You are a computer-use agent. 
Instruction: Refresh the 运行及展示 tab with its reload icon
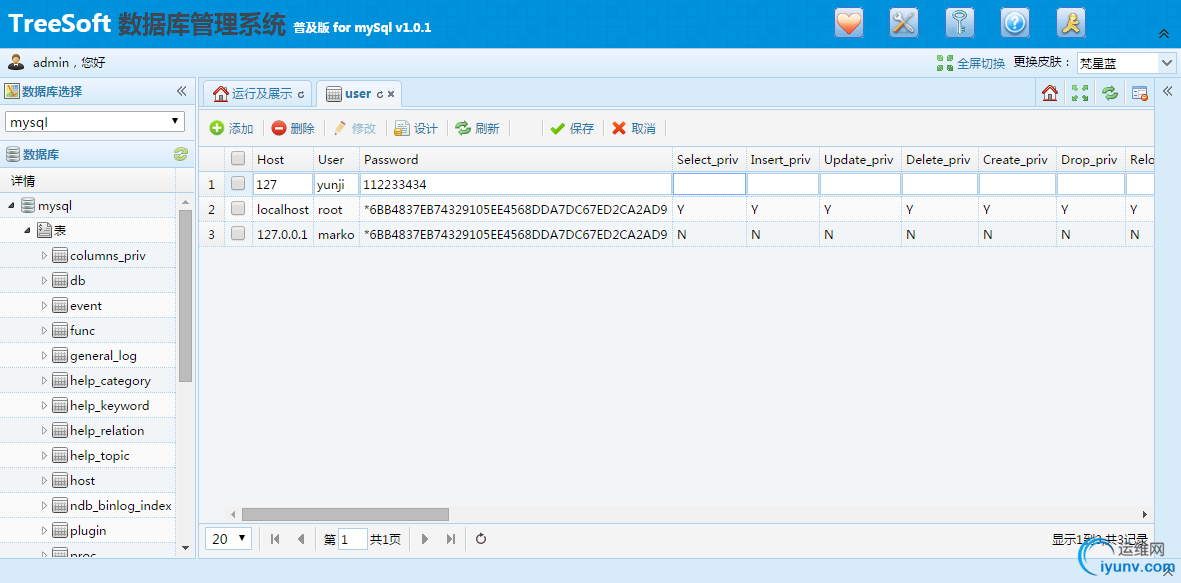(301, 95)
